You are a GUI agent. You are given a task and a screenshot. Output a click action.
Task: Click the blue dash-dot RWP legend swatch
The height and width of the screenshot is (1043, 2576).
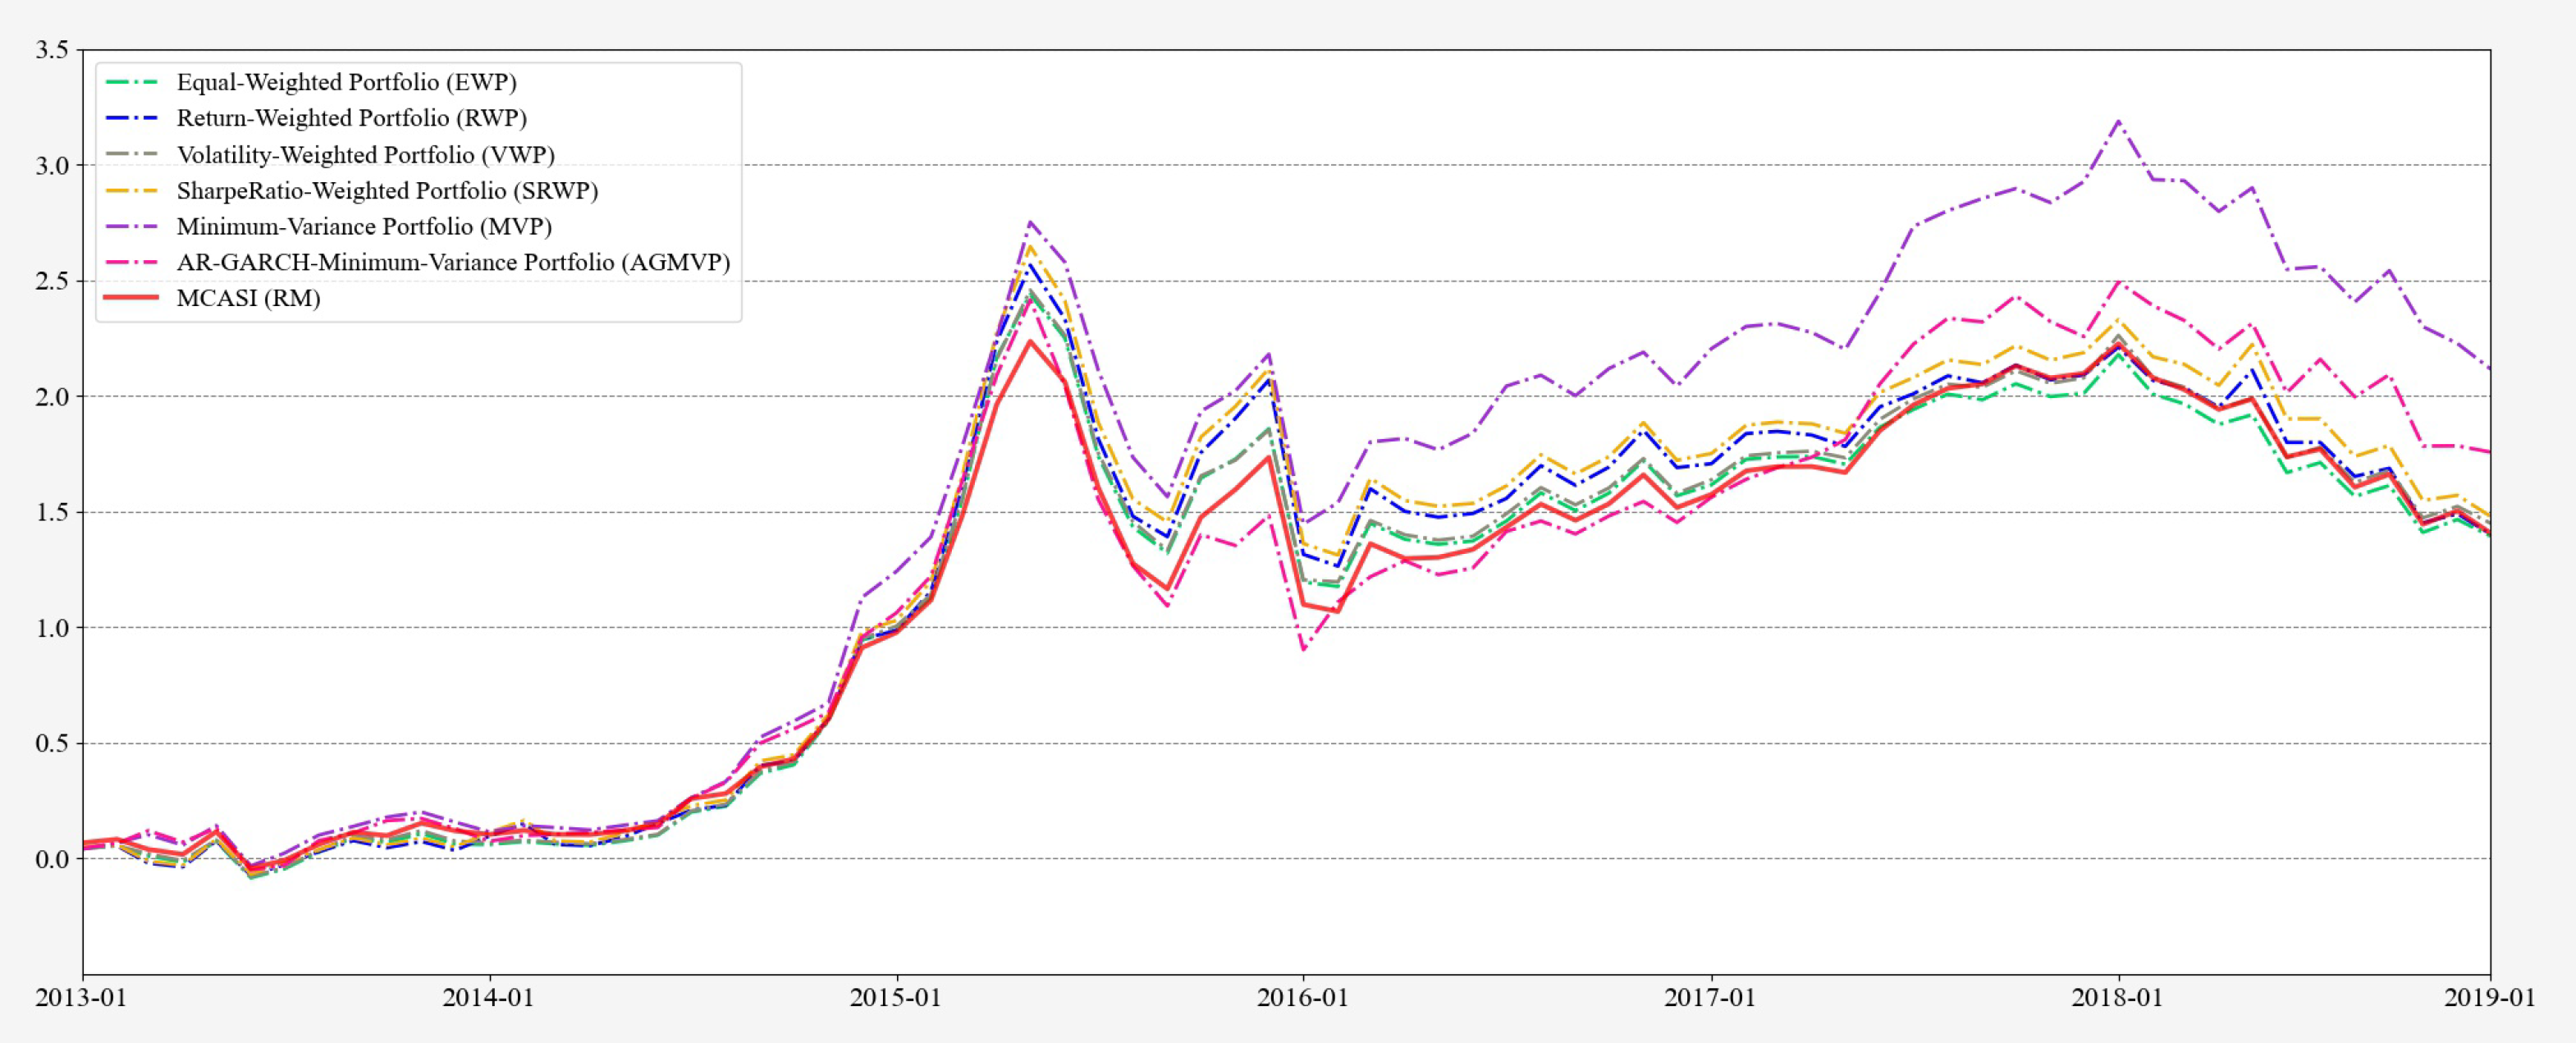coord(131,118)
